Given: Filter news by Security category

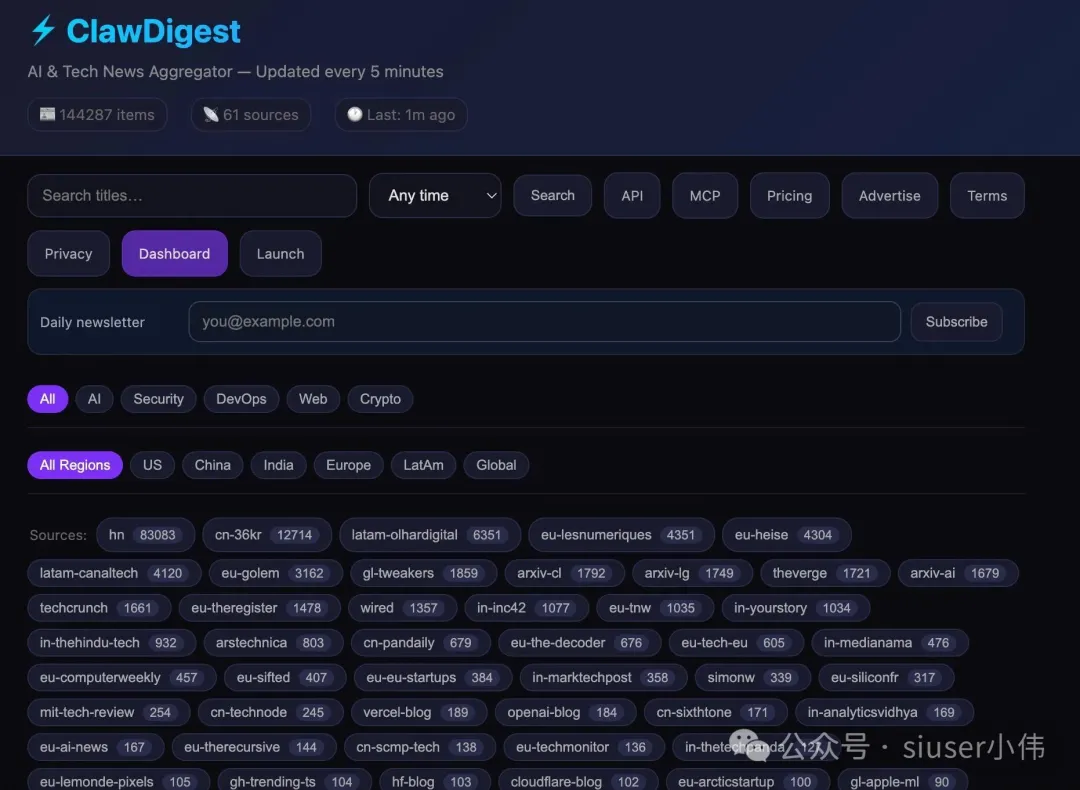Looking at the screenshot, I should [x=158, y=399].
